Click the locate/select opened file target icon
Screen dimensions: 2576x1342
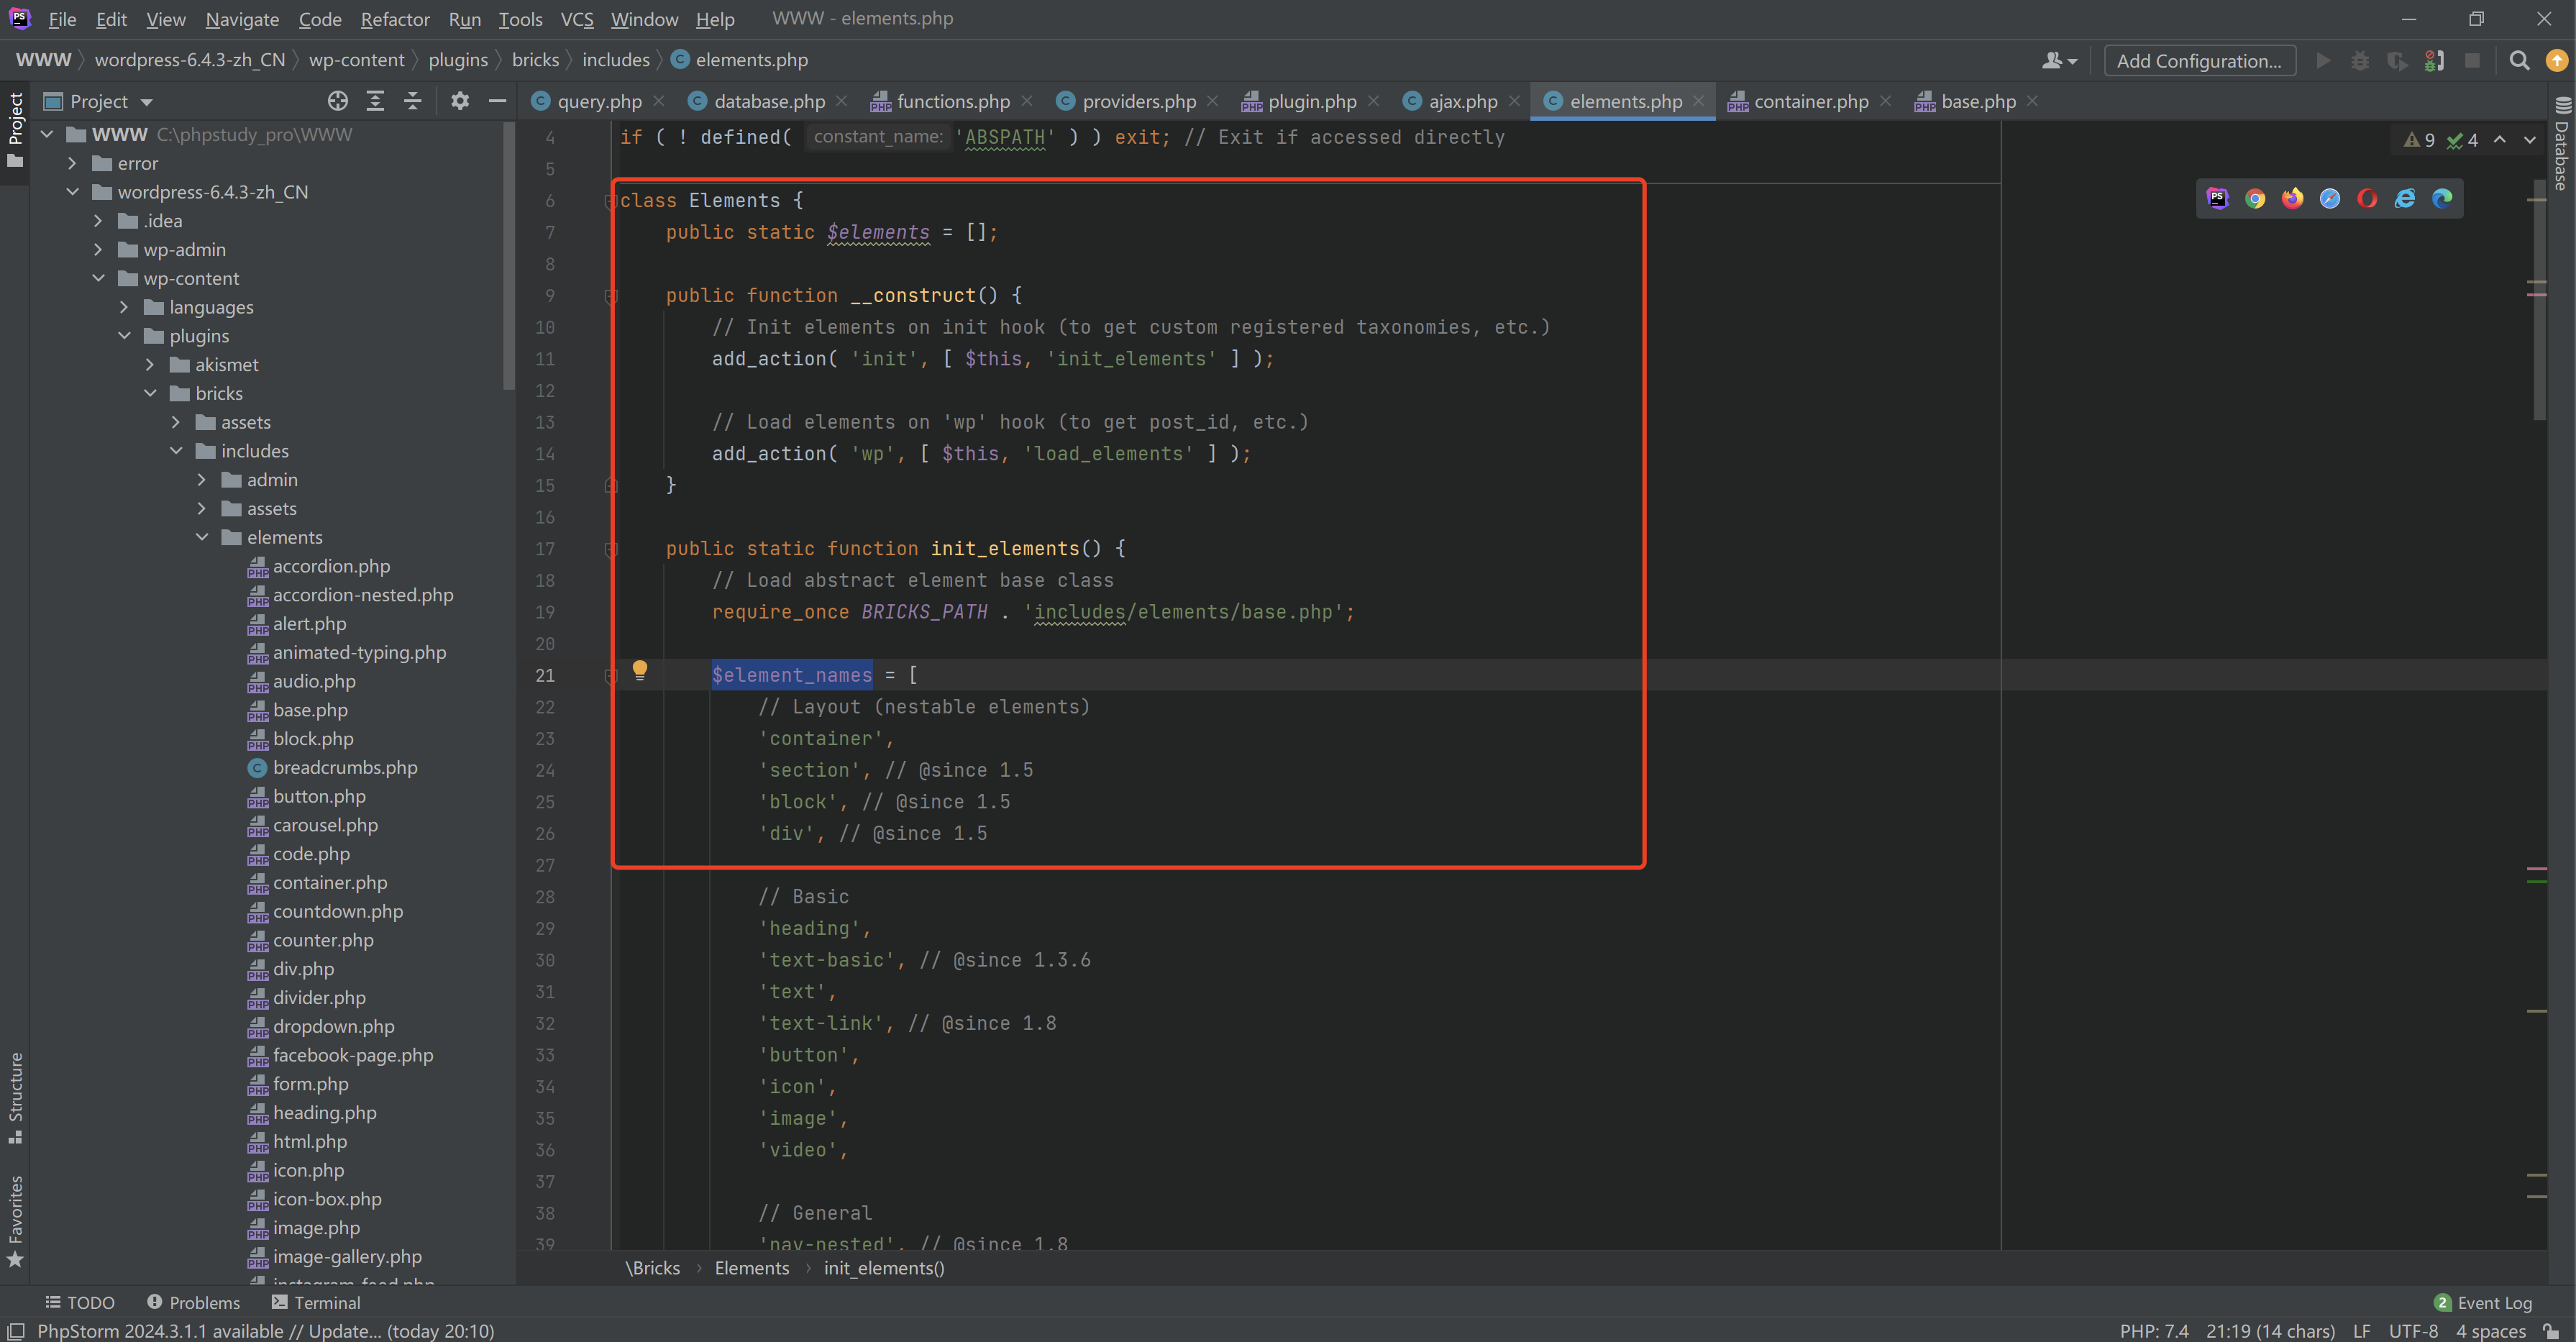pos(338,101)
